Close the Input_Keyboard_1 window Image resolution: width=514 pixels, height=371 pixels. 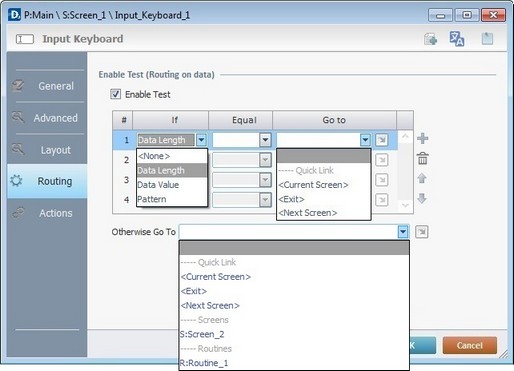click(x=494, y=15)
